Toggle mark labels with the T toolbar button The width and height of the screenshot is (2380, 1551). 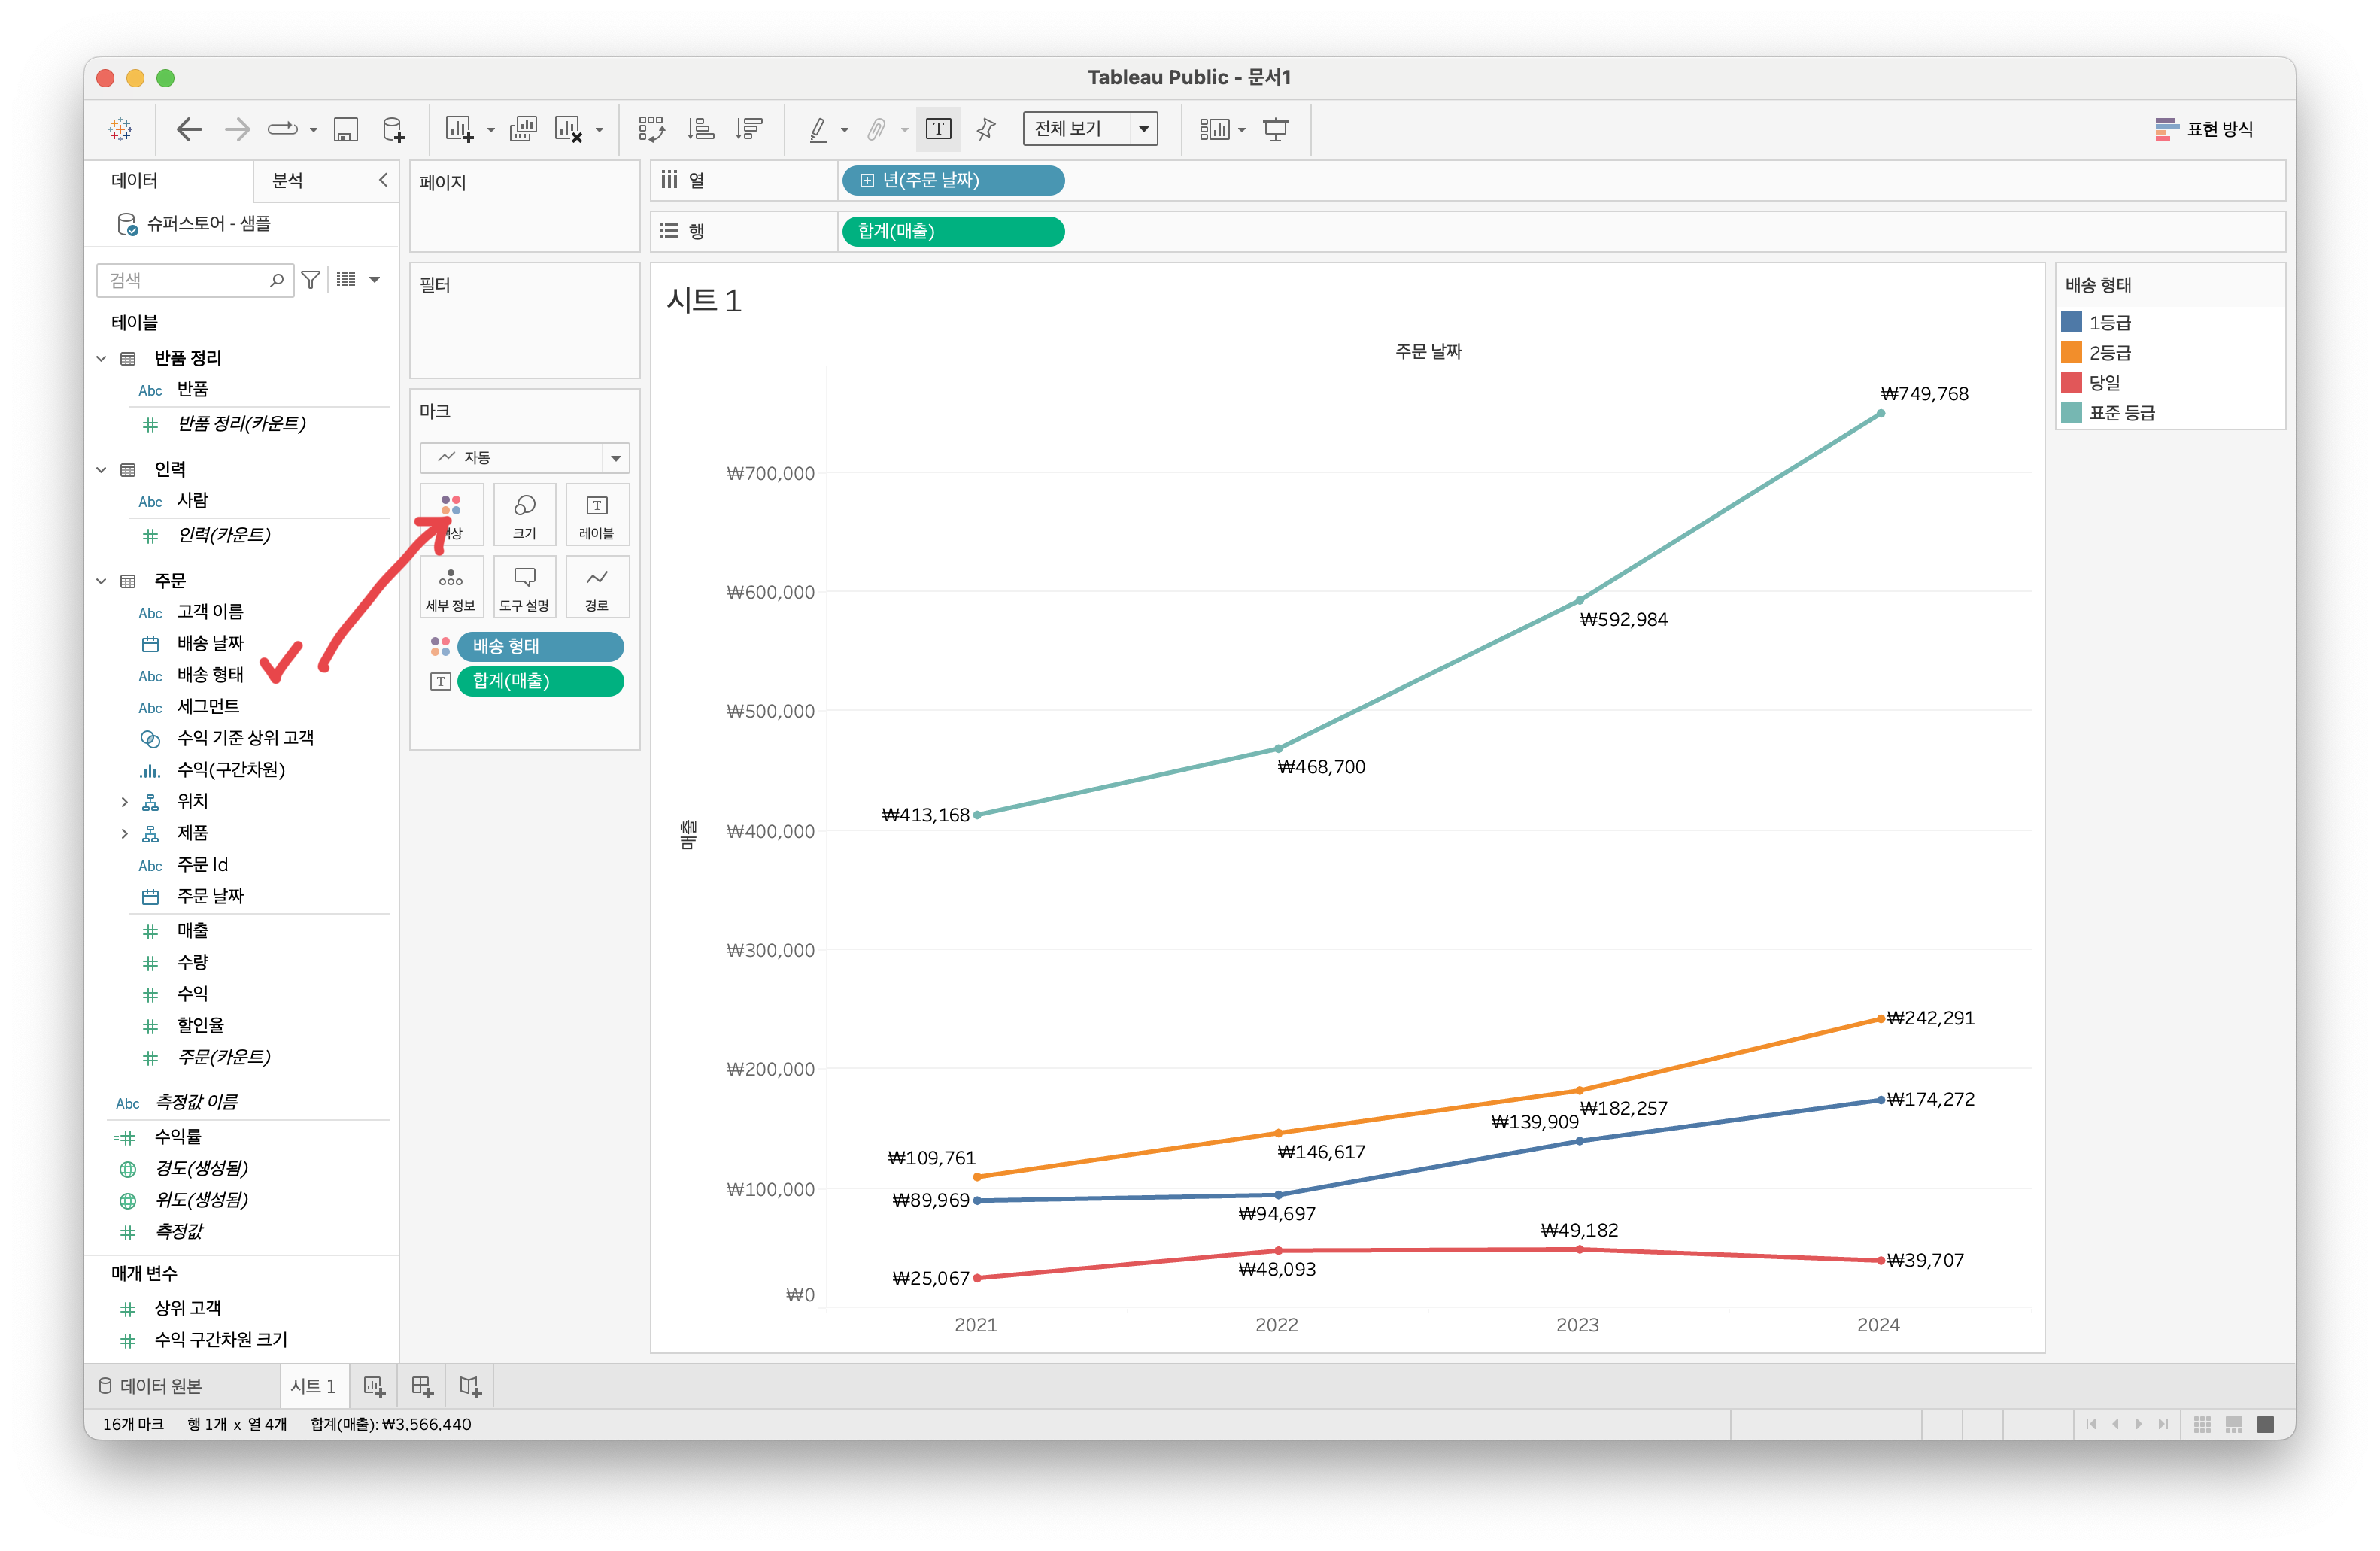coord(938,129)
